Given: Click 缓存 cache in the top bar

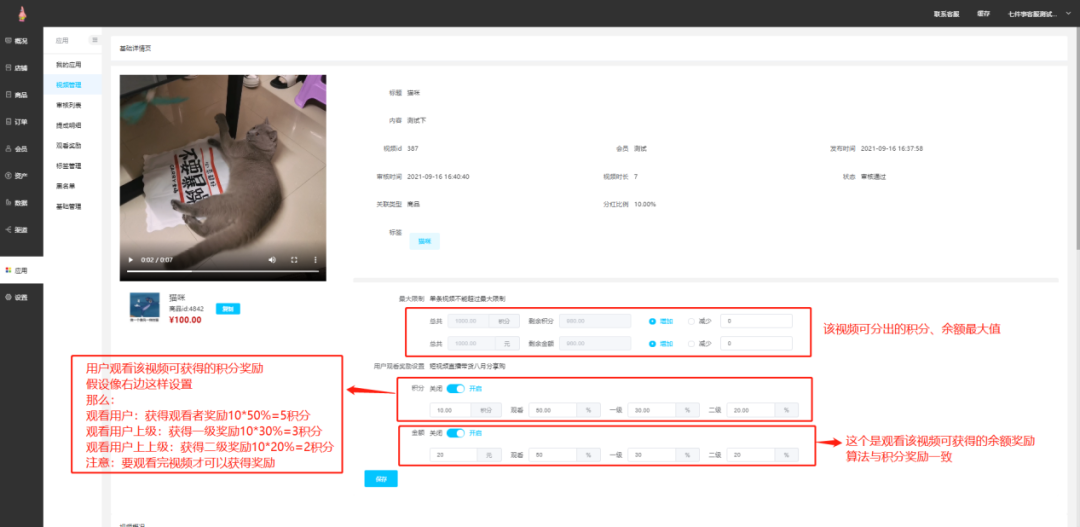Looking at the screenshot, I should (x=983, y=14).
